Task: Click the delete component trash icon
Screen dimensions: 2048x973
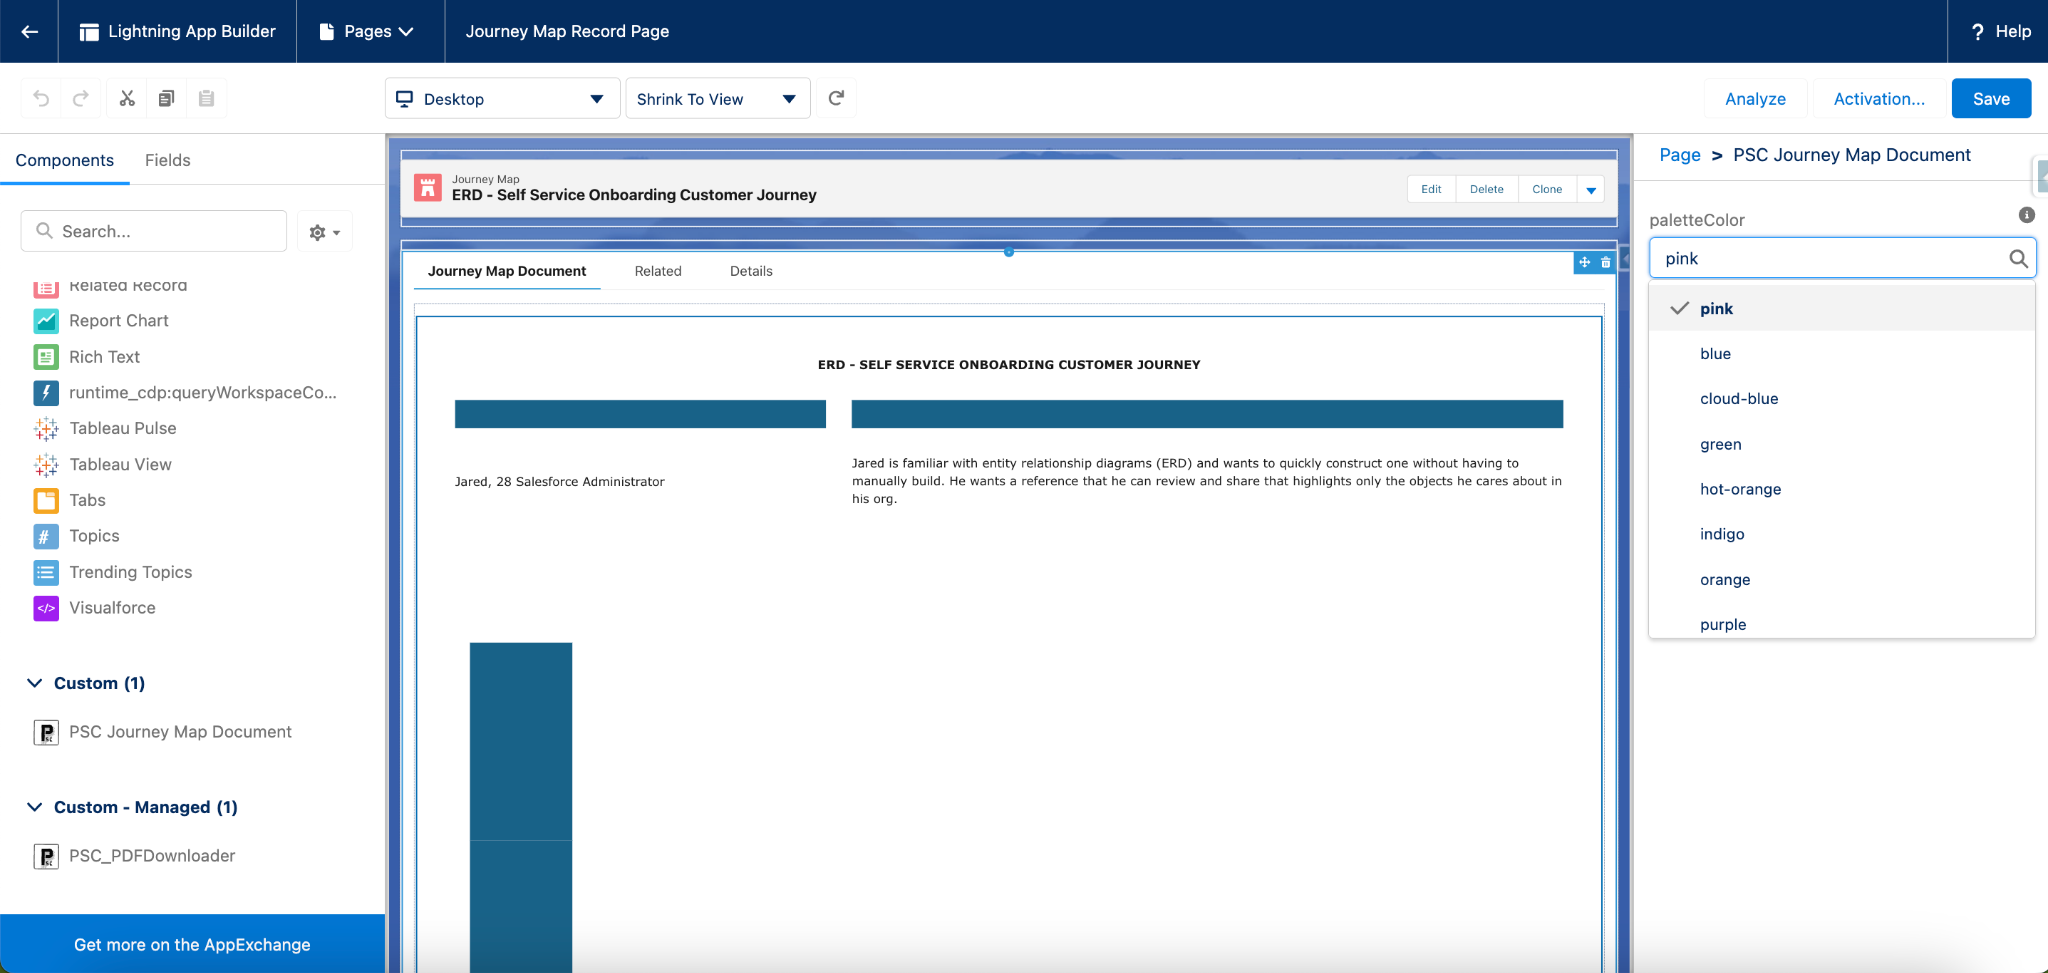Action: 1606,262
